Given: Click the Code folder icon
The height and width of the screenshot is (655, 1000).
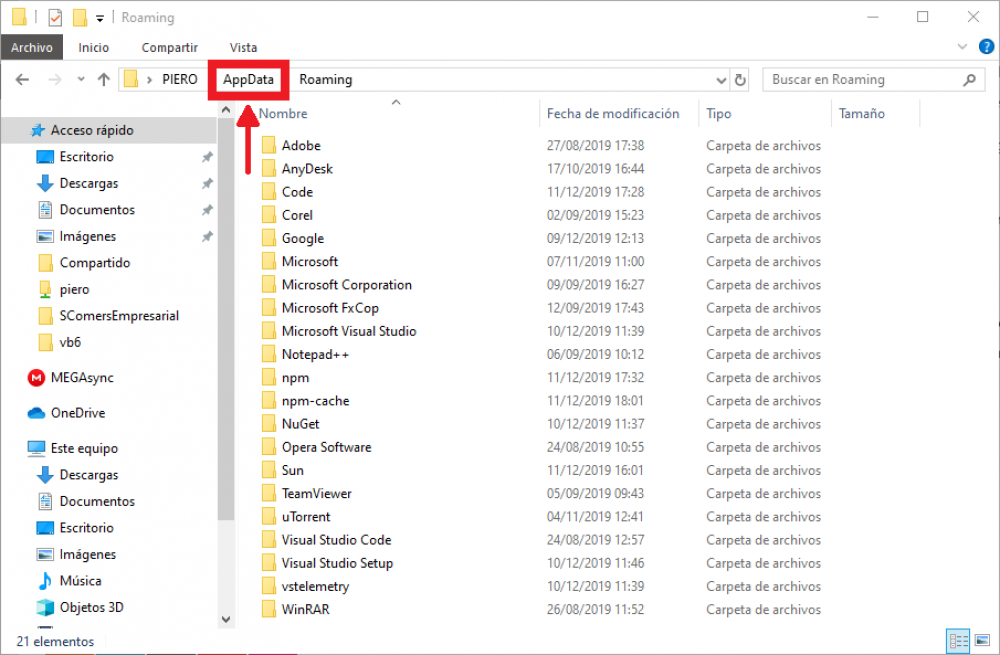Looking at the screenshot, I should pyautogui.click(x=269, y=192).
